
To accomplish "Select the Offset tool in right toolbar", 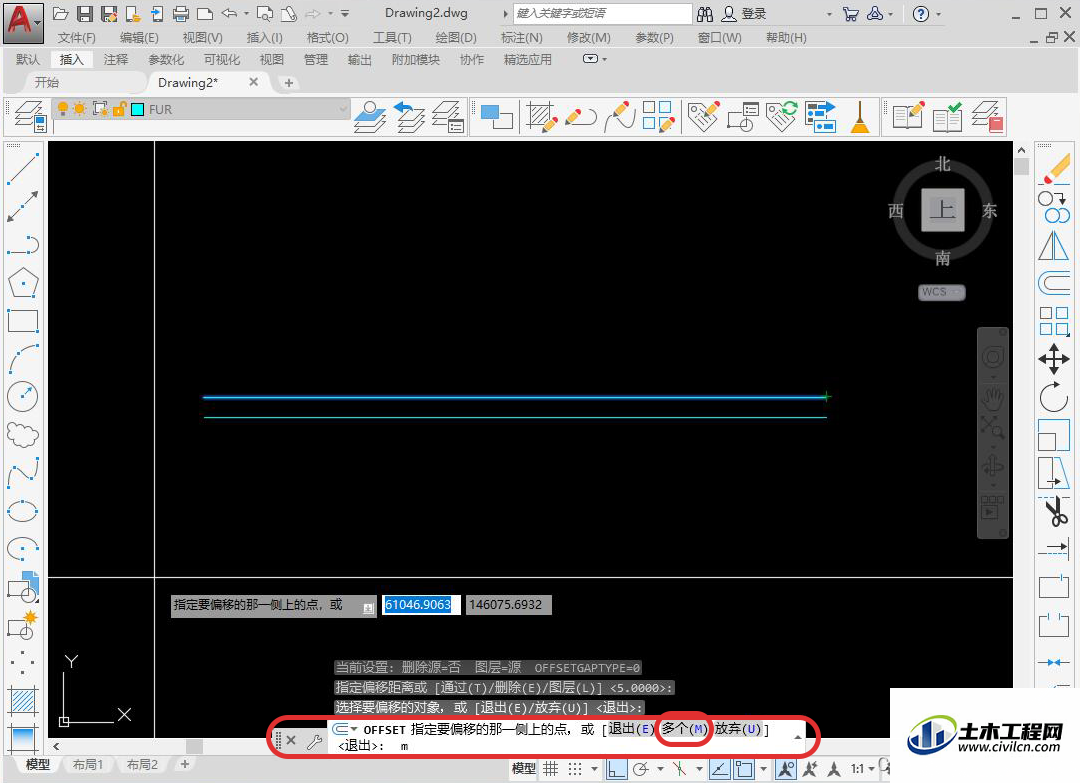I will (x=1054, y=283).
